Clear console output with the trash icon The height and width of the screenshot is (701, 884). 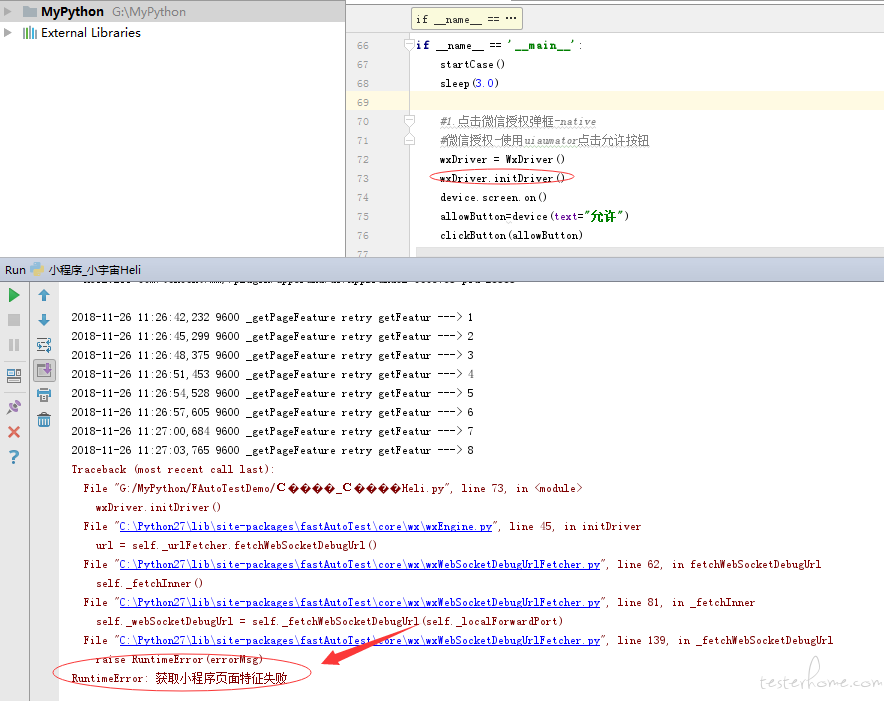pyautogui.click(x=44, y=420)
